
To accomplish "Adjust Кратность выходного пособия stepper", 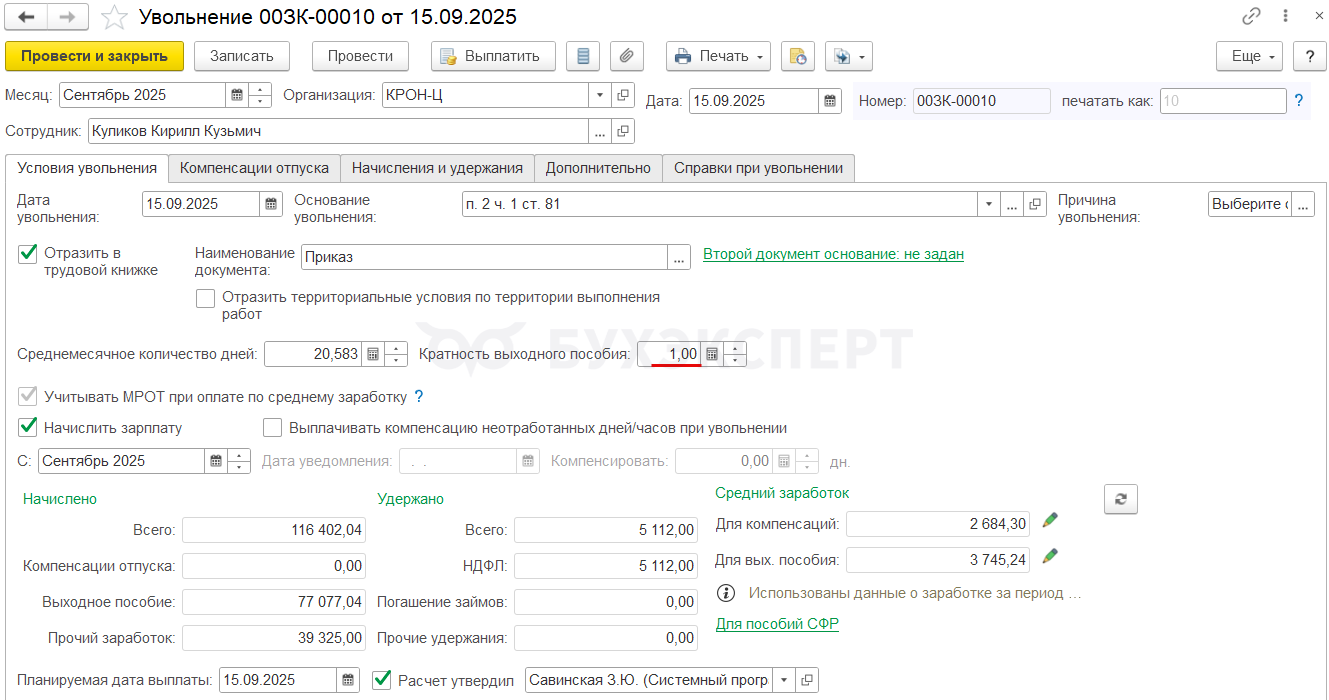I will (x=735, y=354).
